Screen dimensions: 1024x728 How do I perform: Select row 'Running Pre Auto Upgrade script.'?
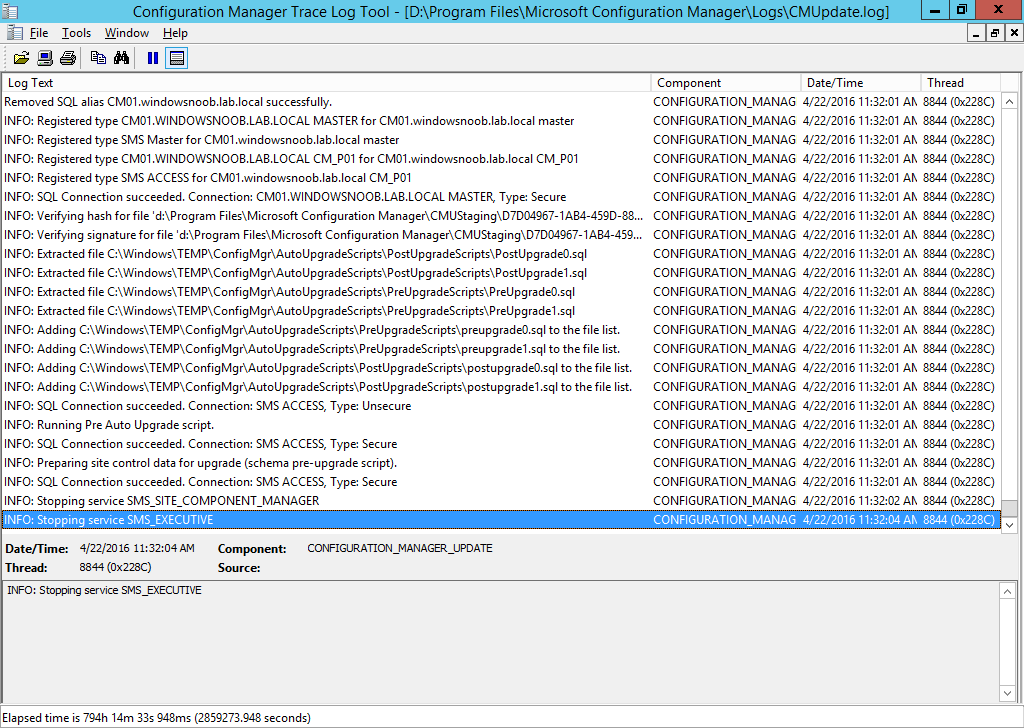click(502, 424)
